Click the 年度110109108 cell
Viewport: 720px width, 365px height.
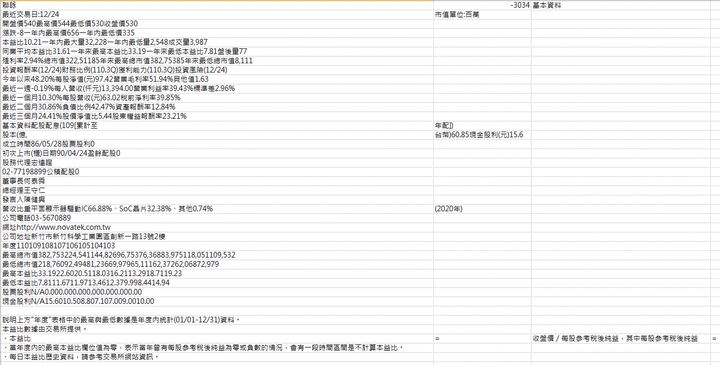217,246
